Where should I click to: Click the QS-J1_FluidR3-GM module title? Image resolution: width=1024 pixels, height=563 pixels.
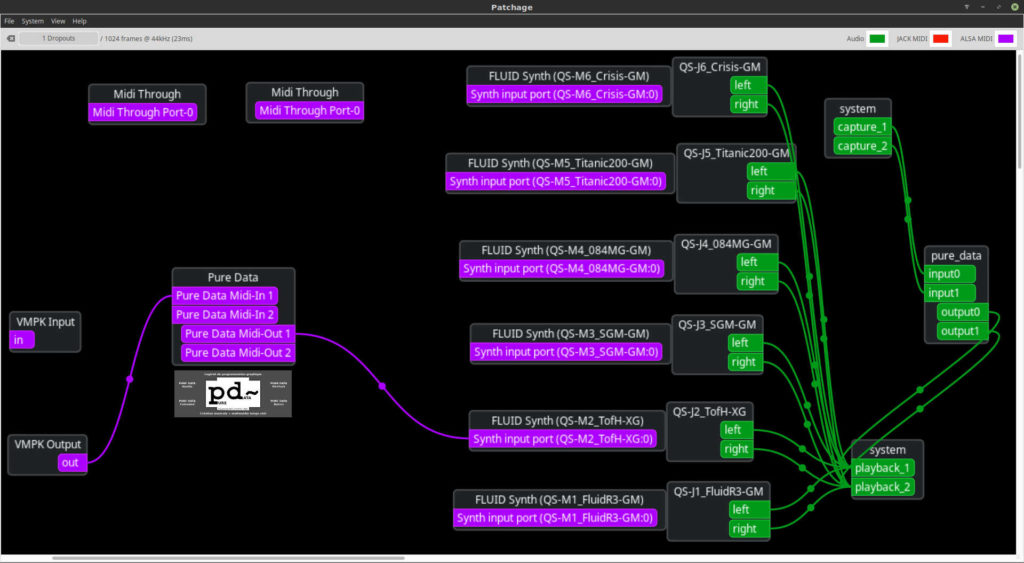pyautogui.click(x=718, y=491)
